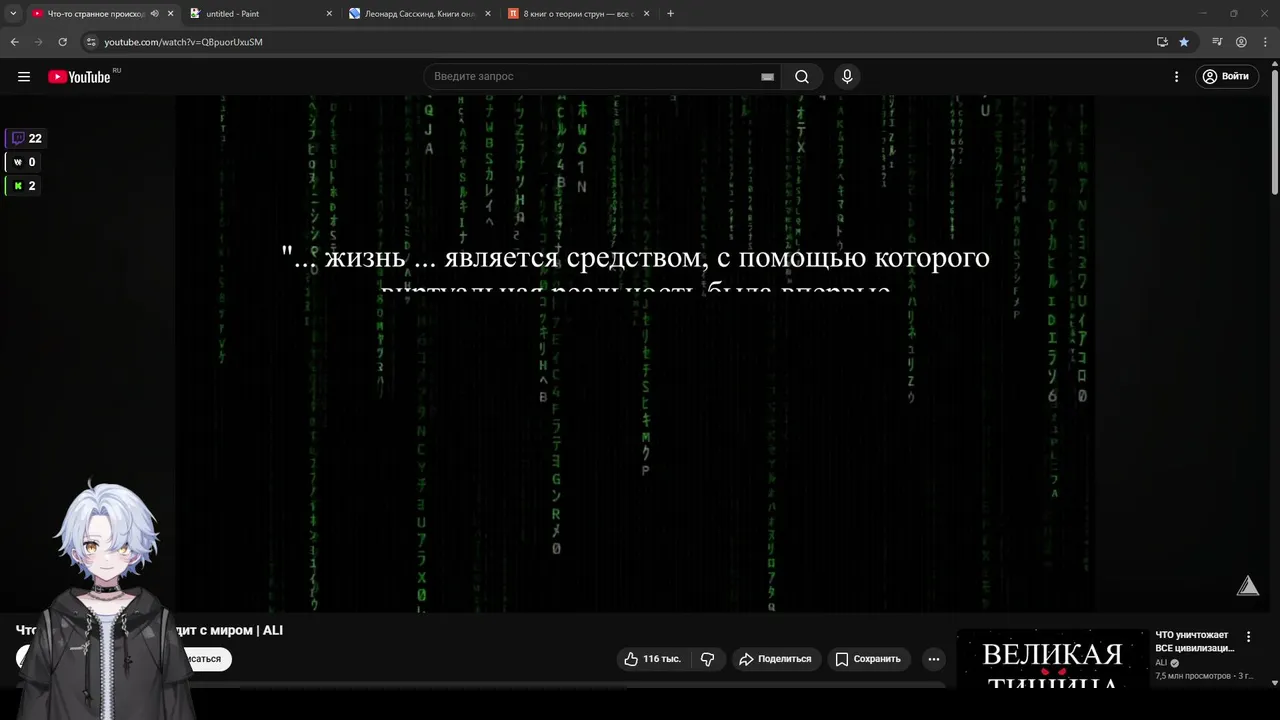
Task: Start voice search with microphone icon
Action: 847,77
